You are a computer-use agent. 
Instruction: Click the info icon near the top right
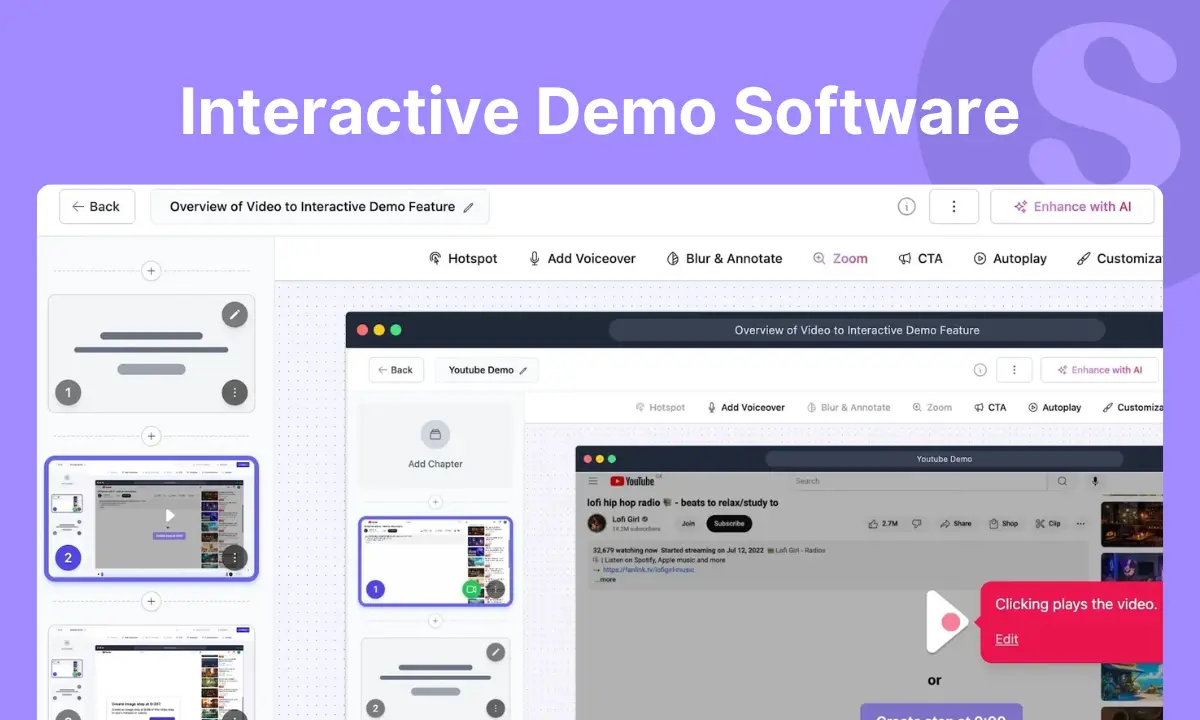[x=906, y=206]
